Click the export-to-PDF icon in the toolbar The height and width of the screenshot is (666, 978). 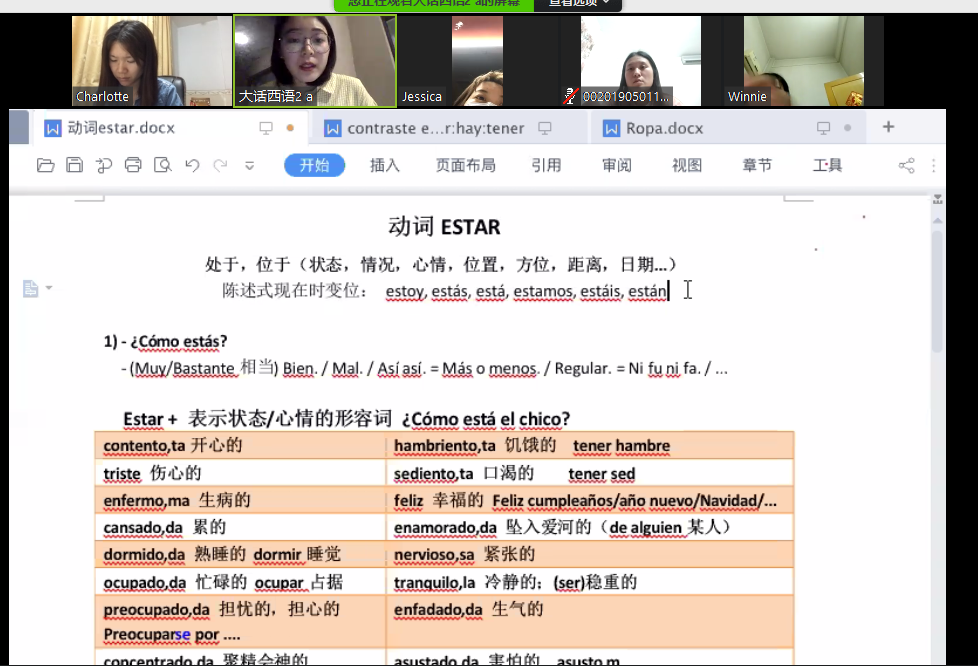(x=104, y=165)
